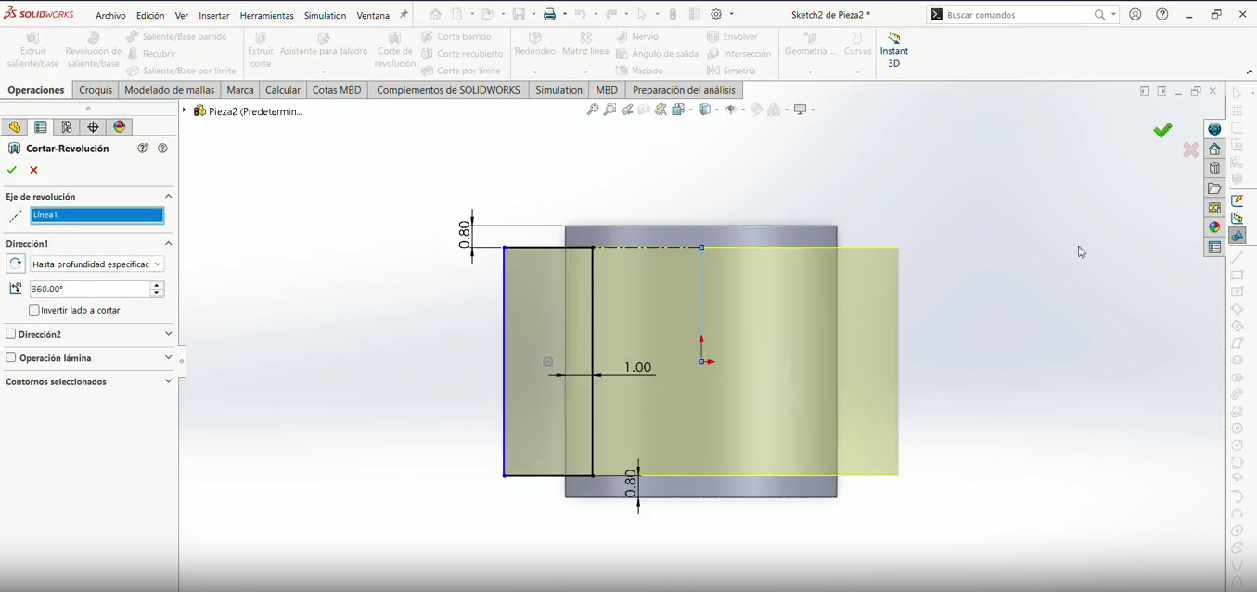Open dropdown arrow next to Options gear
The height and width of the screenshot is (592, 1257).
coord(731,15)
